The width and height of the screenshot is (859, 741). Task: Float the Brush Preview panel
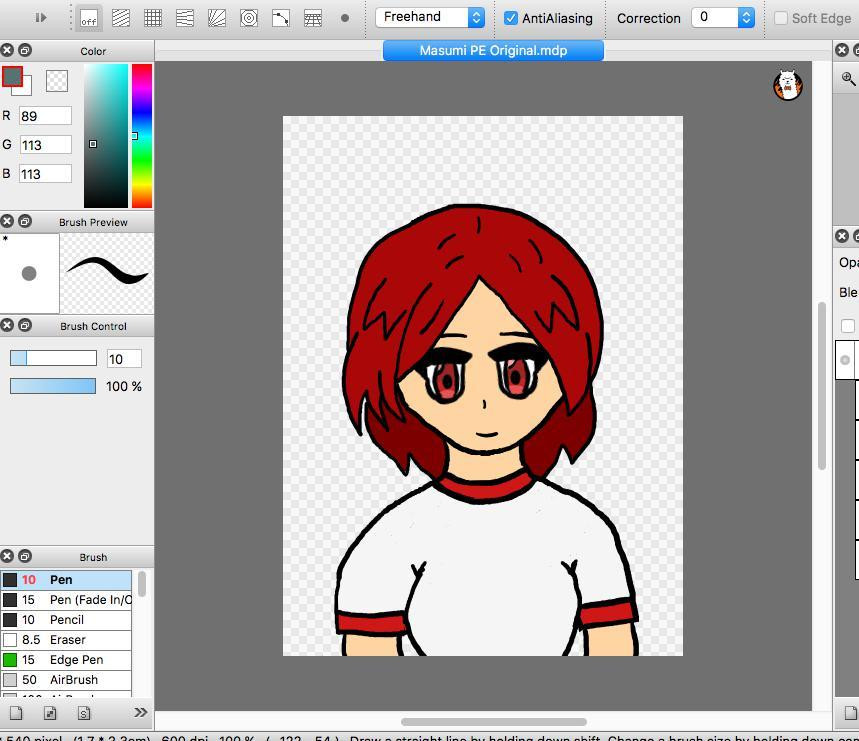25,221
